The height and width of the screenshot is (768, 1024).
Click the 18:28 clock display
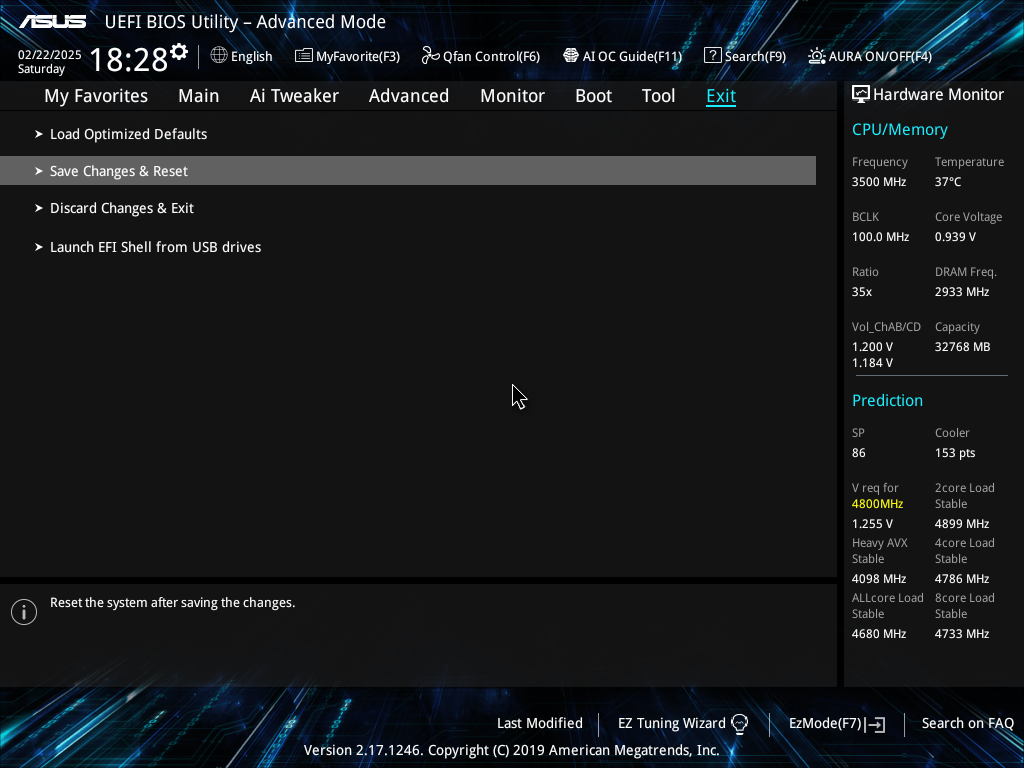129,59
